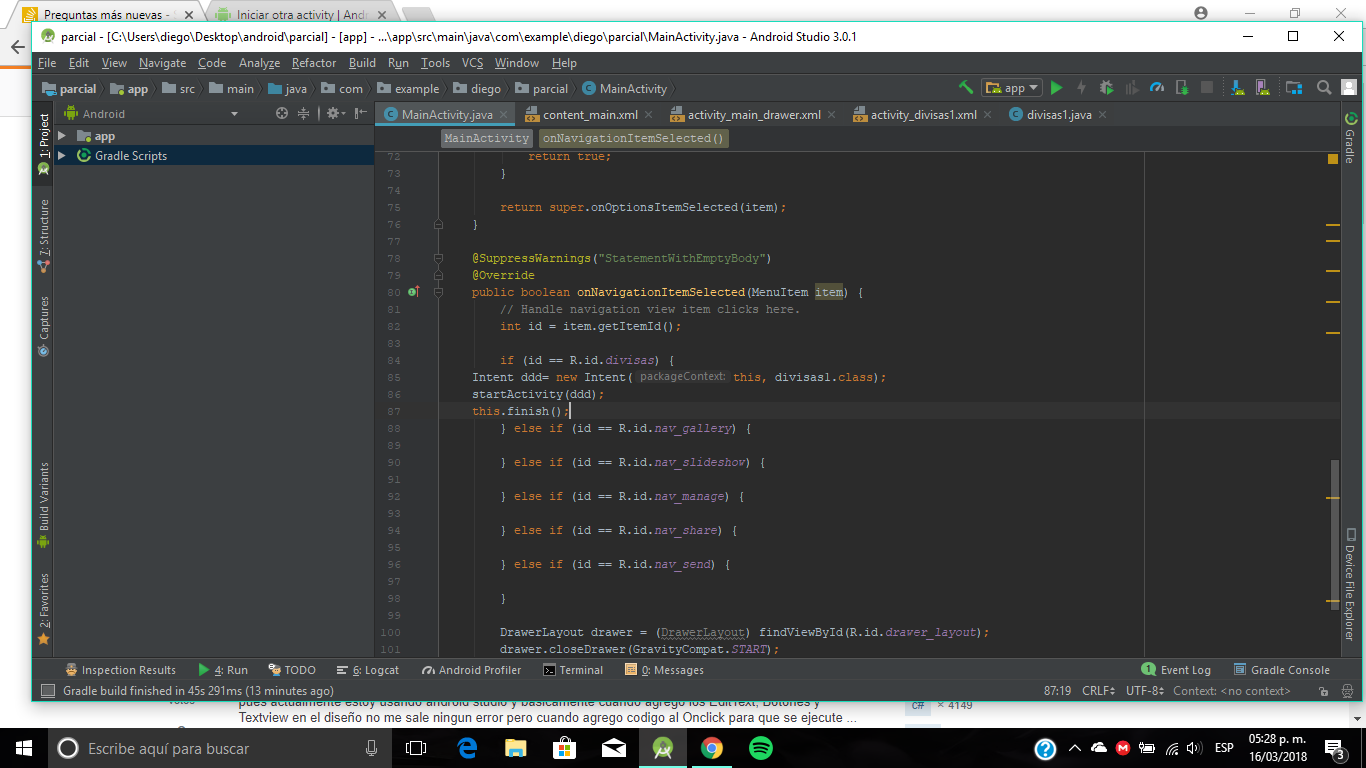Click Scroll from Source target icon
This screenshot has height=768, width=1366.
[x=281, y=114]
